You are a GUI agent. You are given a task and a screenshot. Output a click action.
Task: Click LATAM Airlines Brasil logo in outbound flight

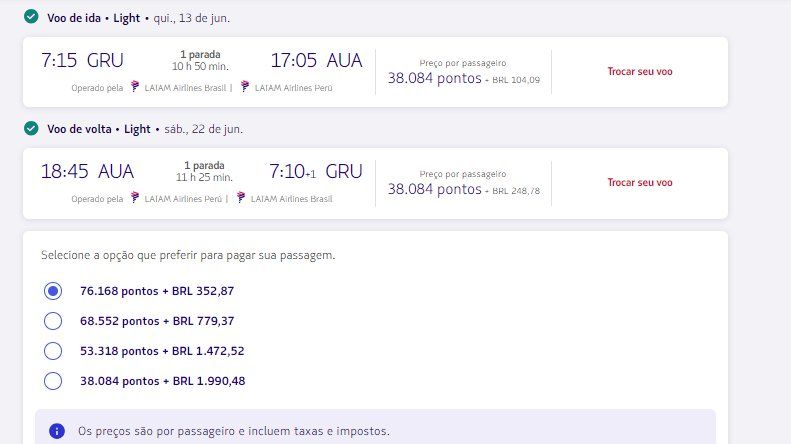coord(136,87)
